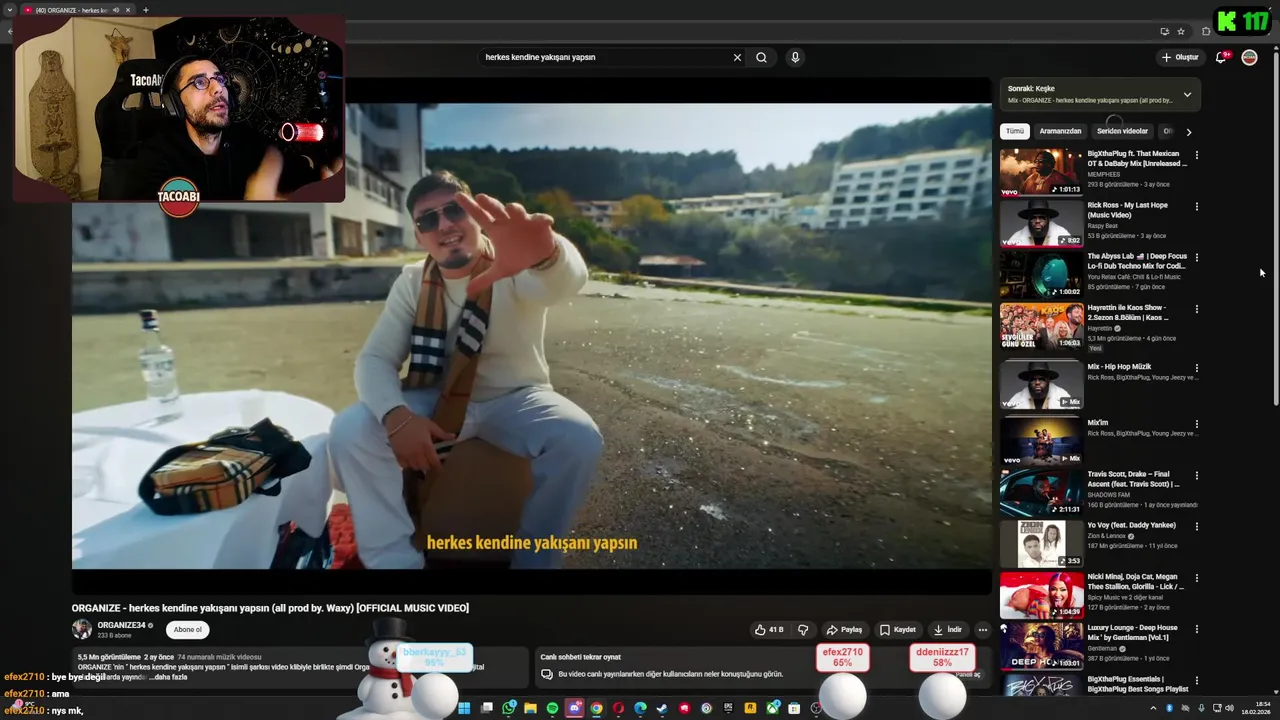The image size is (1280, 720).
Task: Open the BigXthaPlug ft. That Mexican OT thumbnail
Action: point(1041,171)
